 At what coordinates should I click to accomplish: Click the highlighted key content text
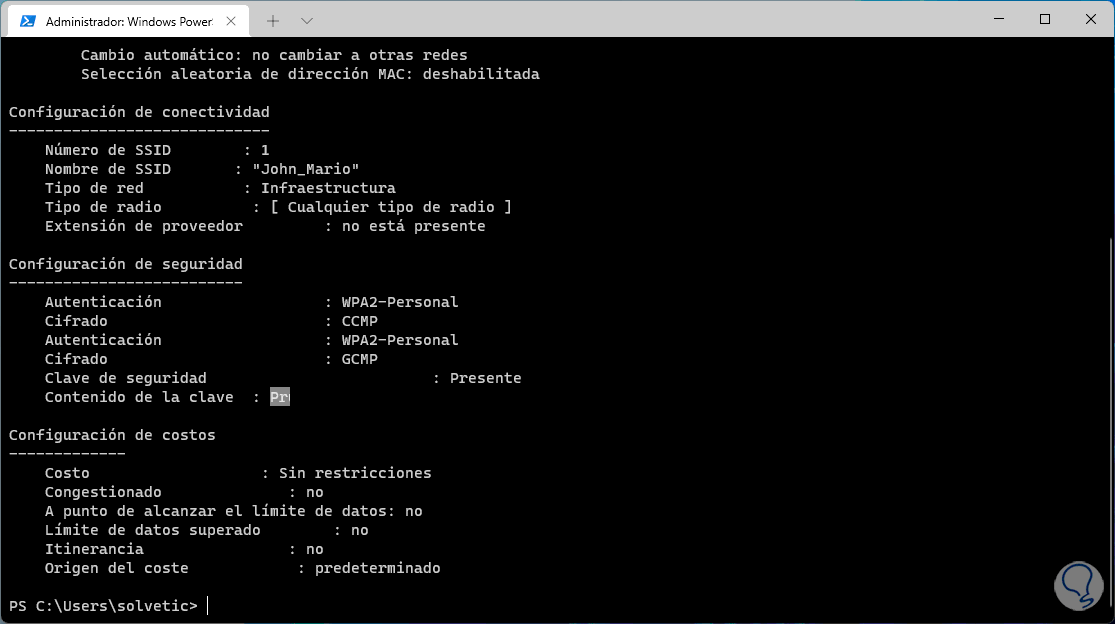tap(280, 398)
